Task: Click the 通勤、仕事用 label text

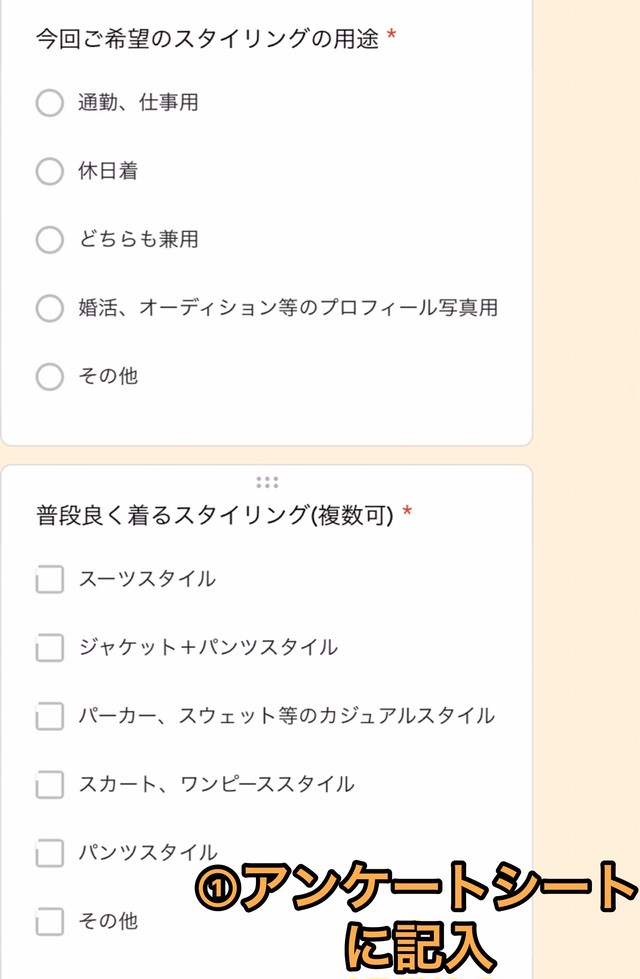Action: click(139, 102)
